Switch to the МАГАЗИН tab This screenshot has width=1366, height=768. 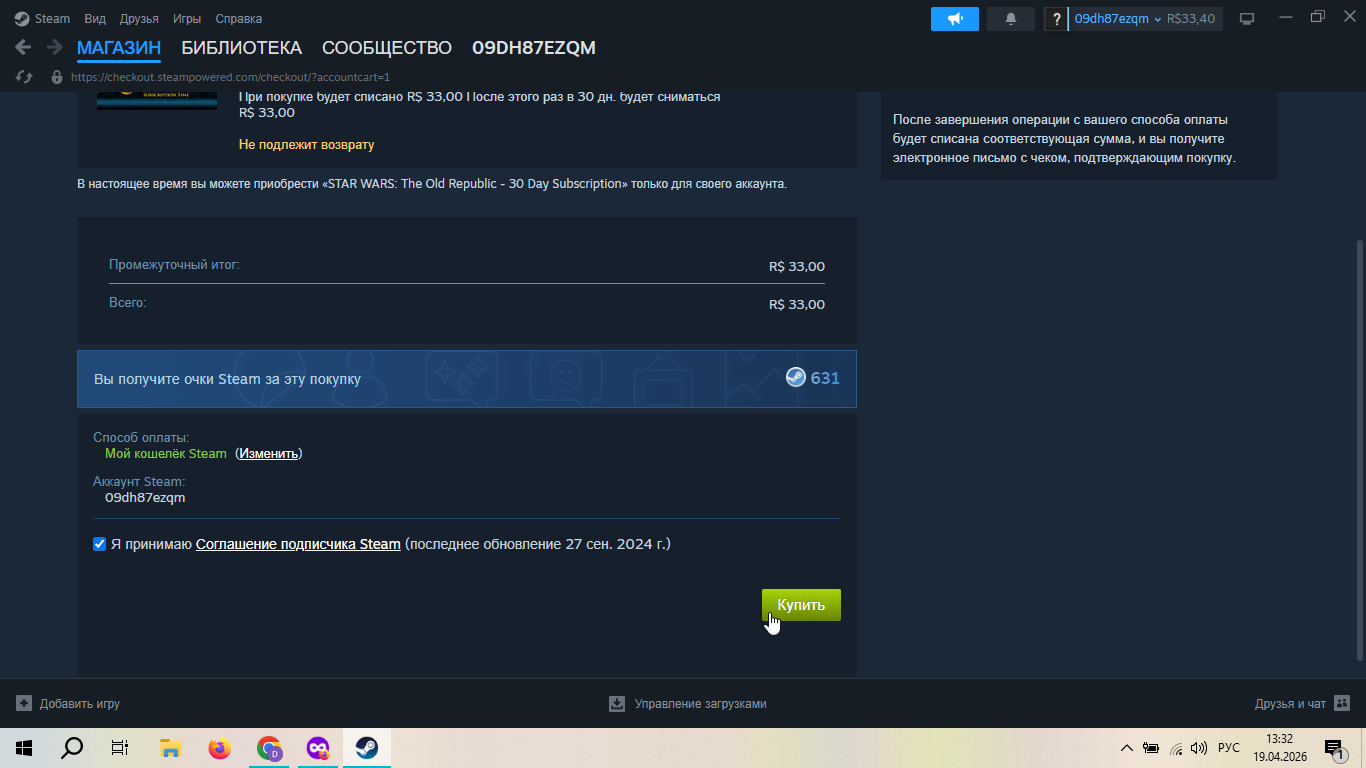(x=119, y=48)
